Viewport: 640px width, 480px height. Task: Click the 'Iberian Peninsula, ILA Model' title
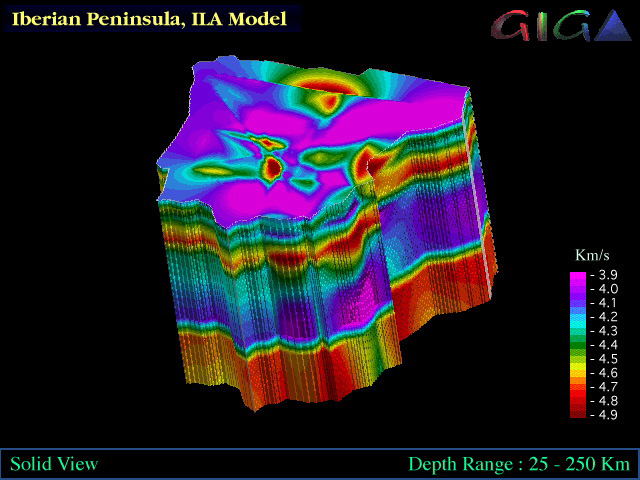point(149,19)
